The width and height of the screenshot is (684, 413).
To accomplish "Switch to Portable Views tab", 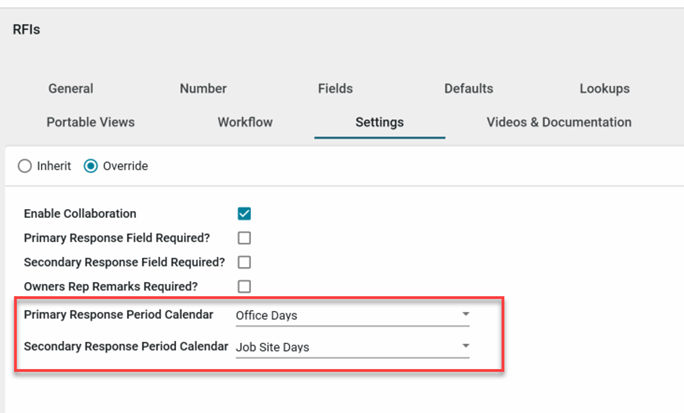I will pos(90,122).
